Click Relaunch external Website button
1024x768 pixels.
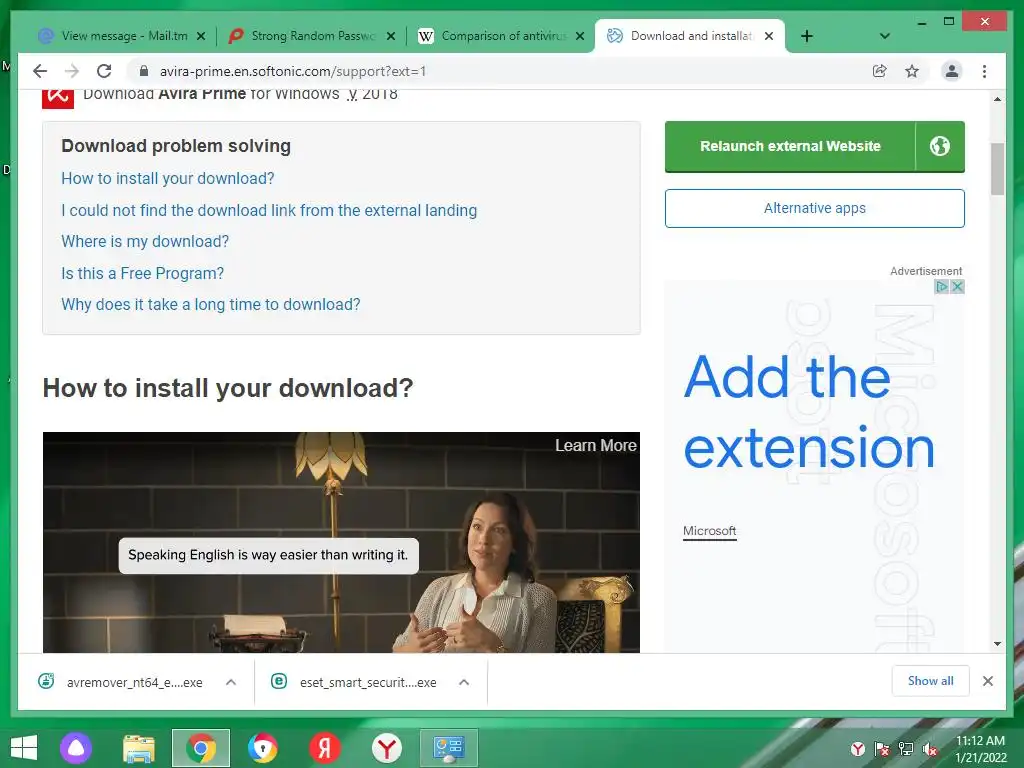pos(790,146)
